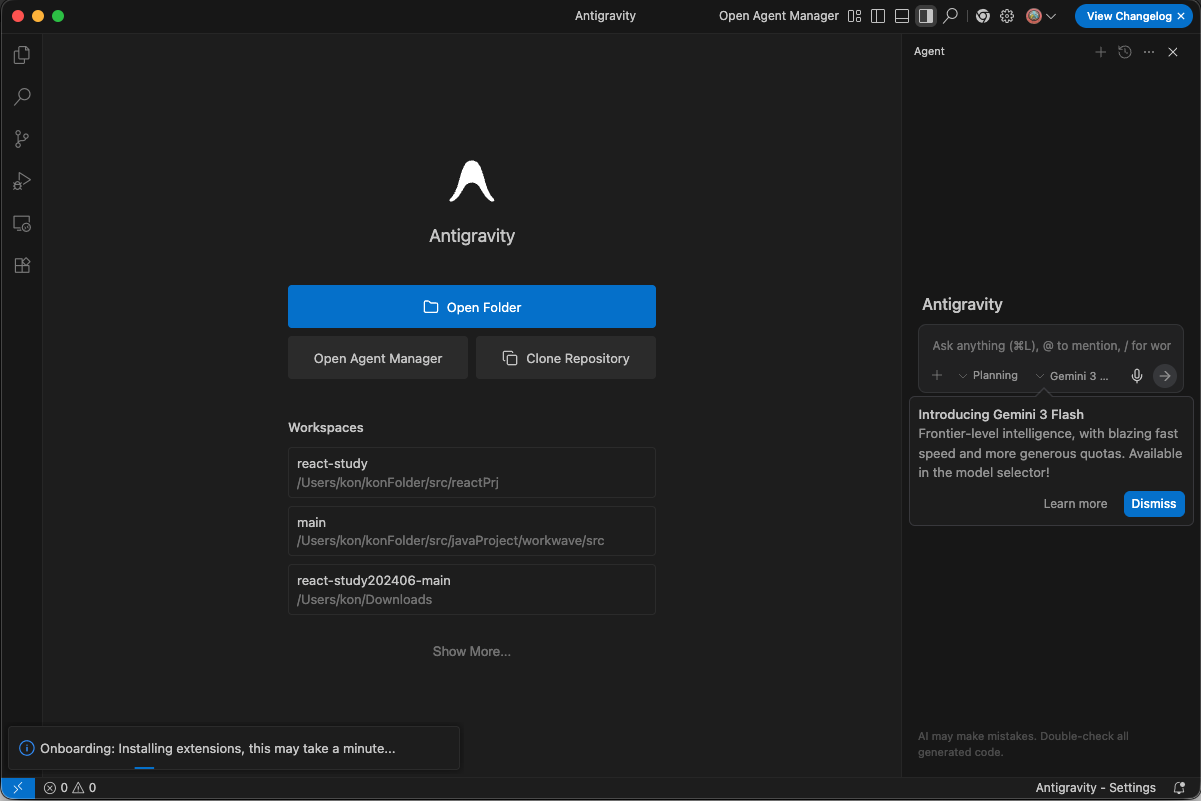Open the Search view in activity bar
The height and width of the screenshot is (801, 1201).
(x=21, y=97)
